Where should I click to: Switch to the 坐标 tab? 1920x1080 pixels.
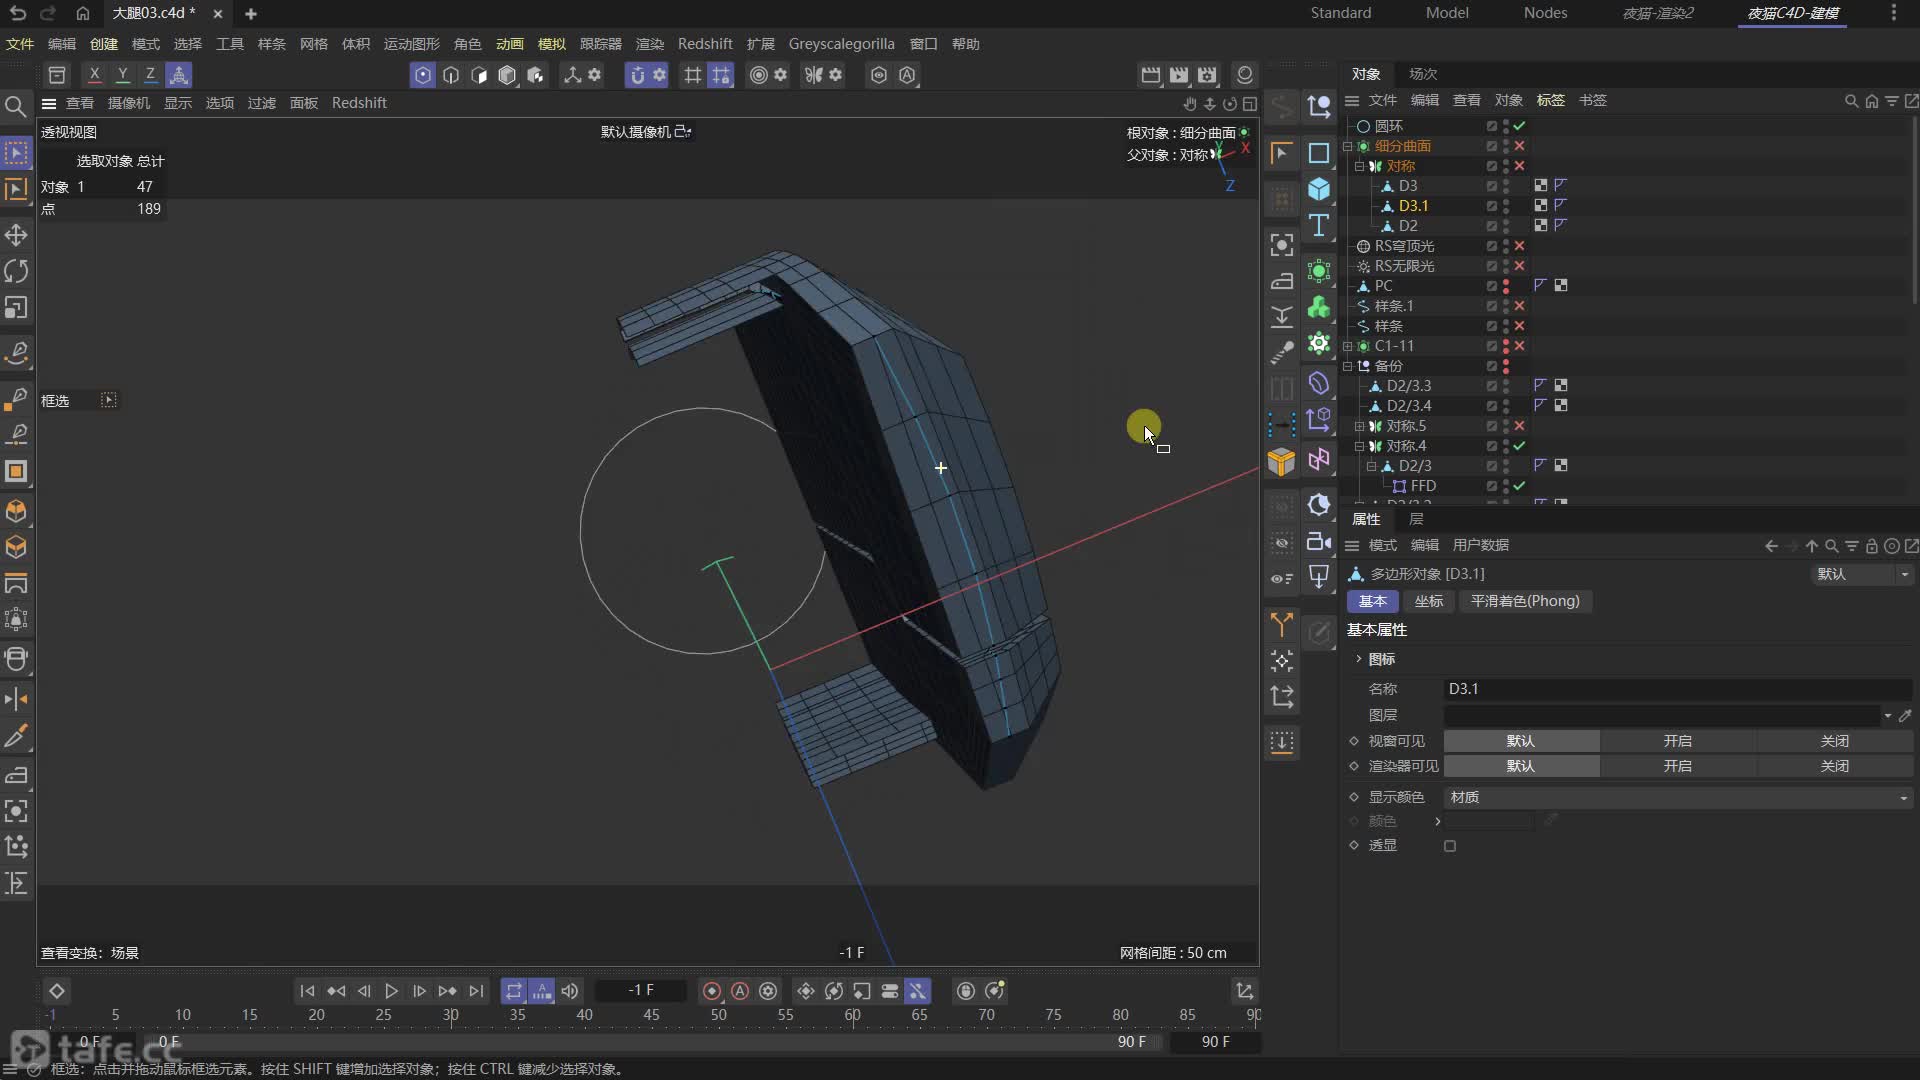1428,601
